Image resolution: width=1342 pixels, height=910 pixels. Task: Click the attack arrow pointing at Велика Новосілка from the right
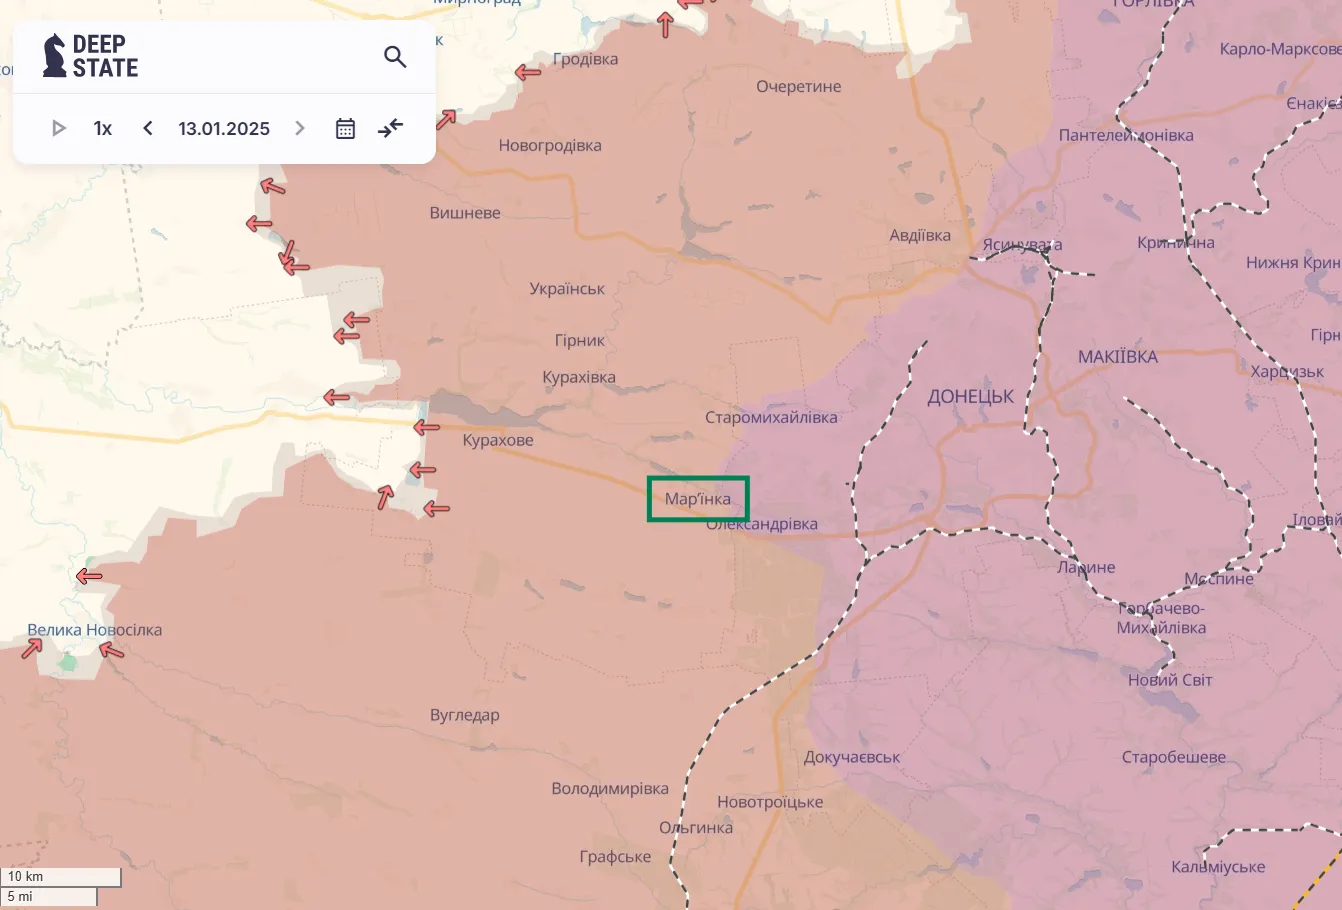coord(111,651)
